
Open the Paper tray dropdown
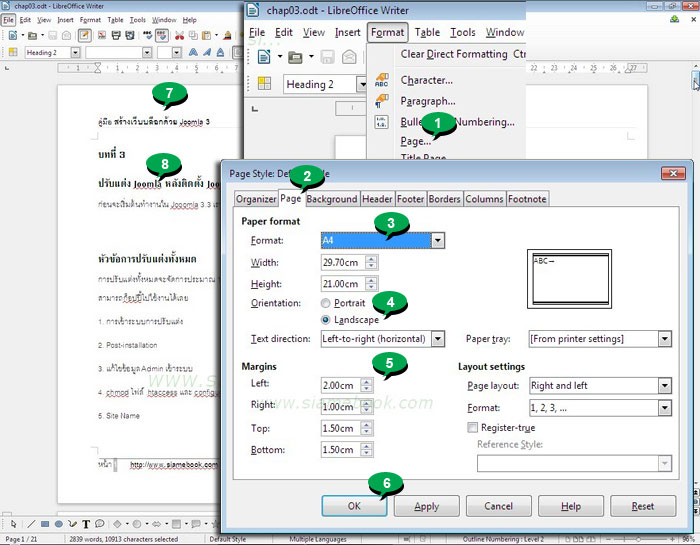click(x=664, y=339)
